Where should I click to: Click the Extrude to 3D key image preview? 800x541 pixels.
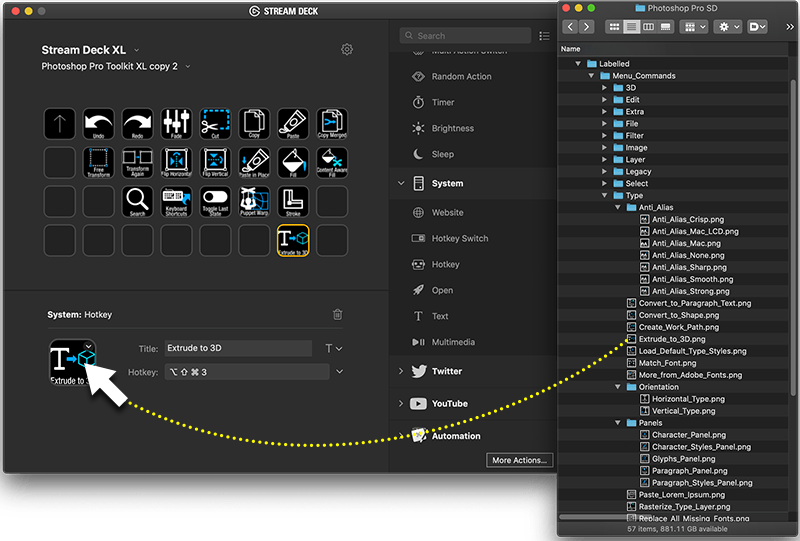[x=72, y=362]
